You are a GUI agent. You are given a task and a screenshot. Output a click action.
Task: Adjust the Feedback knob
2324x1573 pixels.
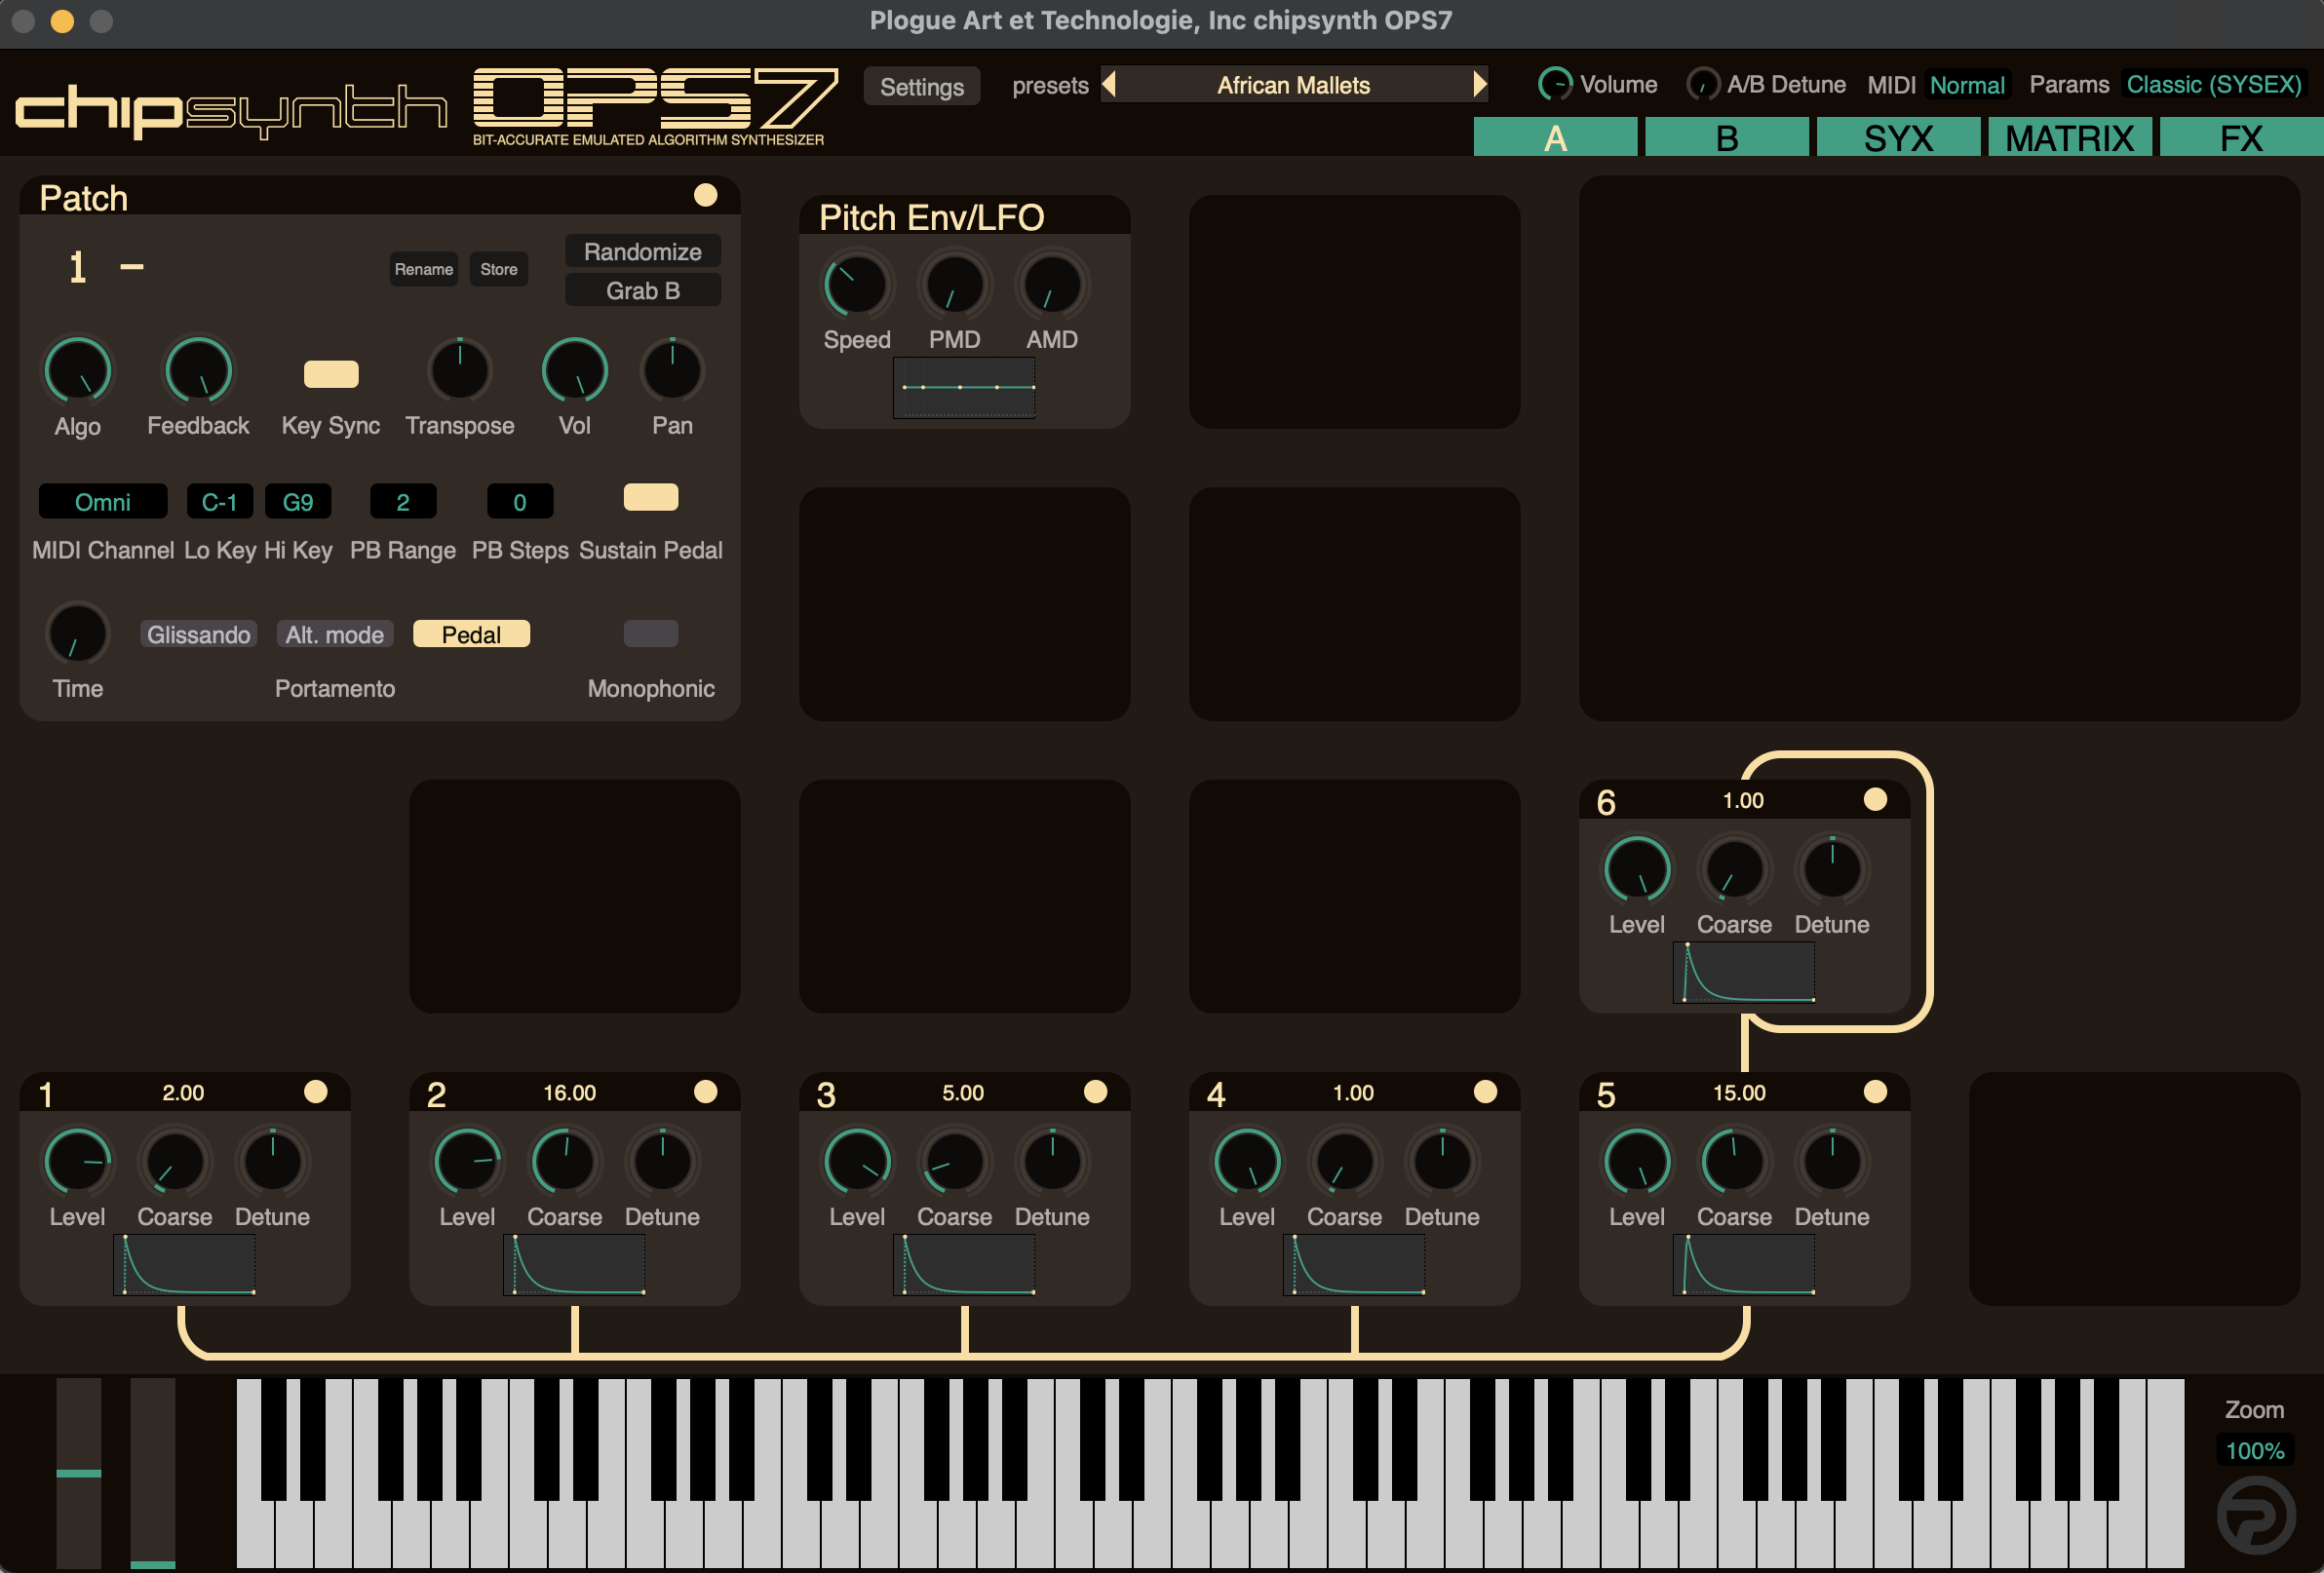(x=198, y=370)
